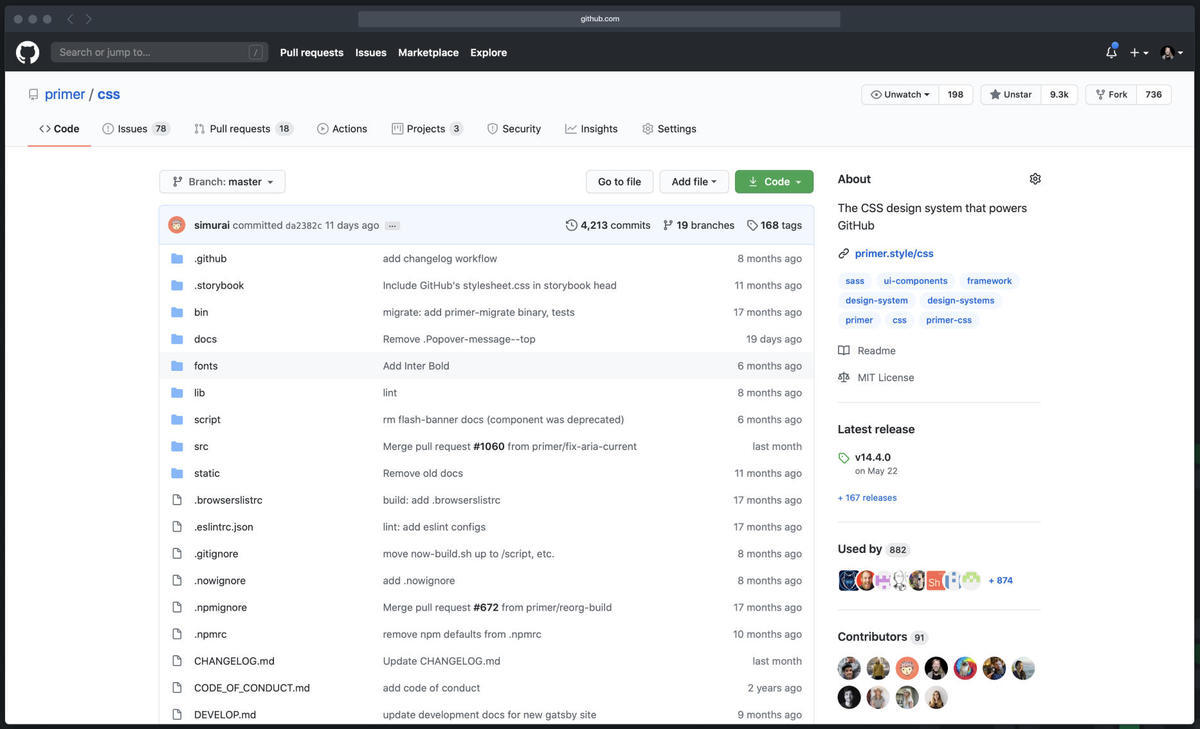Screen dimensions: 1200x729
Task: View the + 874 dependents link
Action: click(x=1001, y=581)
